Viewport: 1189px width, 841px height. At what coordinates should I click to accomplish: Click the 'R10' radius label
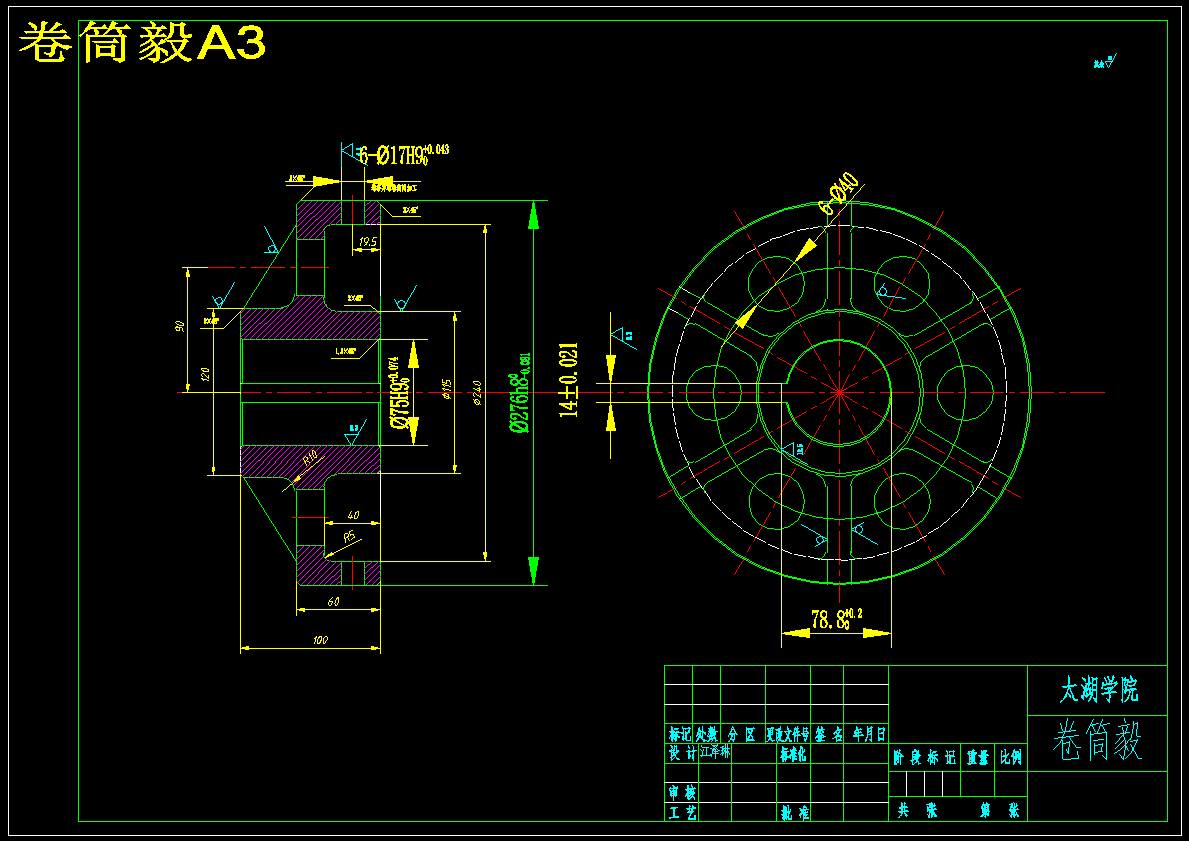(x=310, y=459)
